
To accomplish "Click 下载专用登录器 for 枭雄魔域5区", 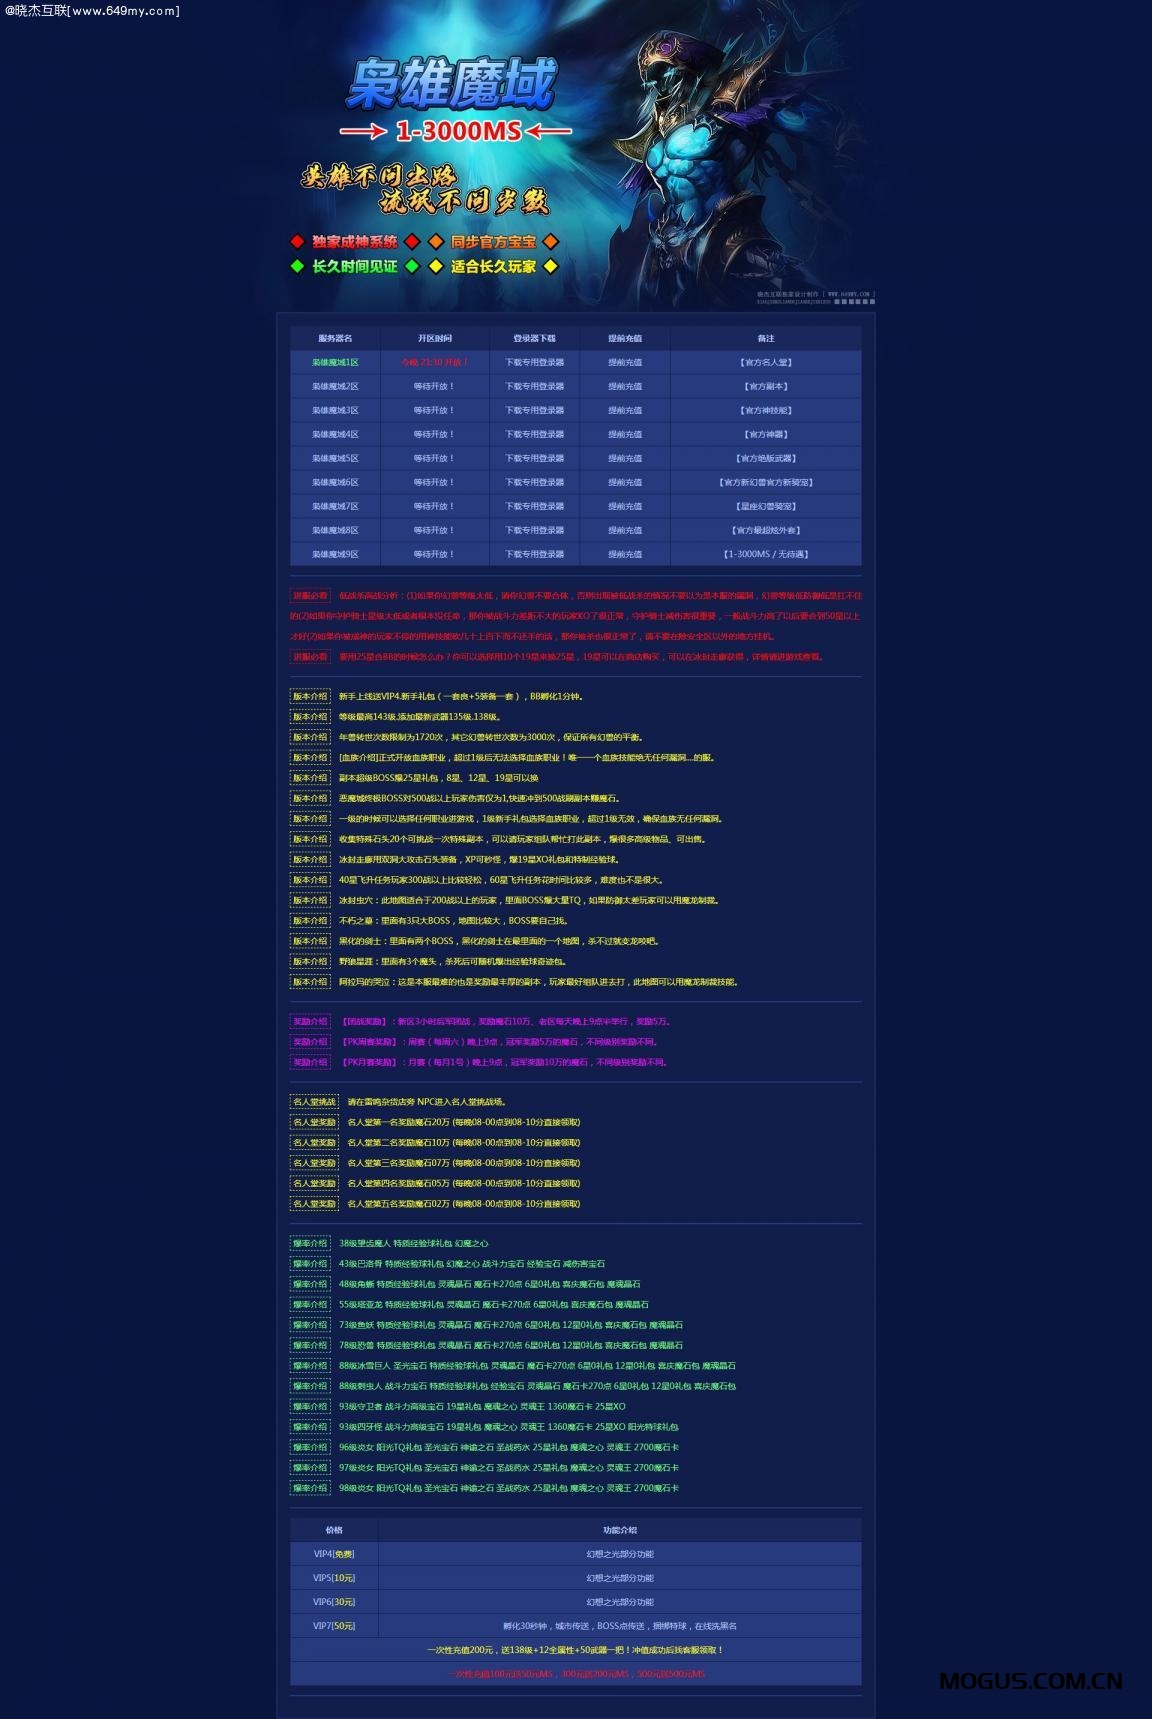I will pos(534,459).
